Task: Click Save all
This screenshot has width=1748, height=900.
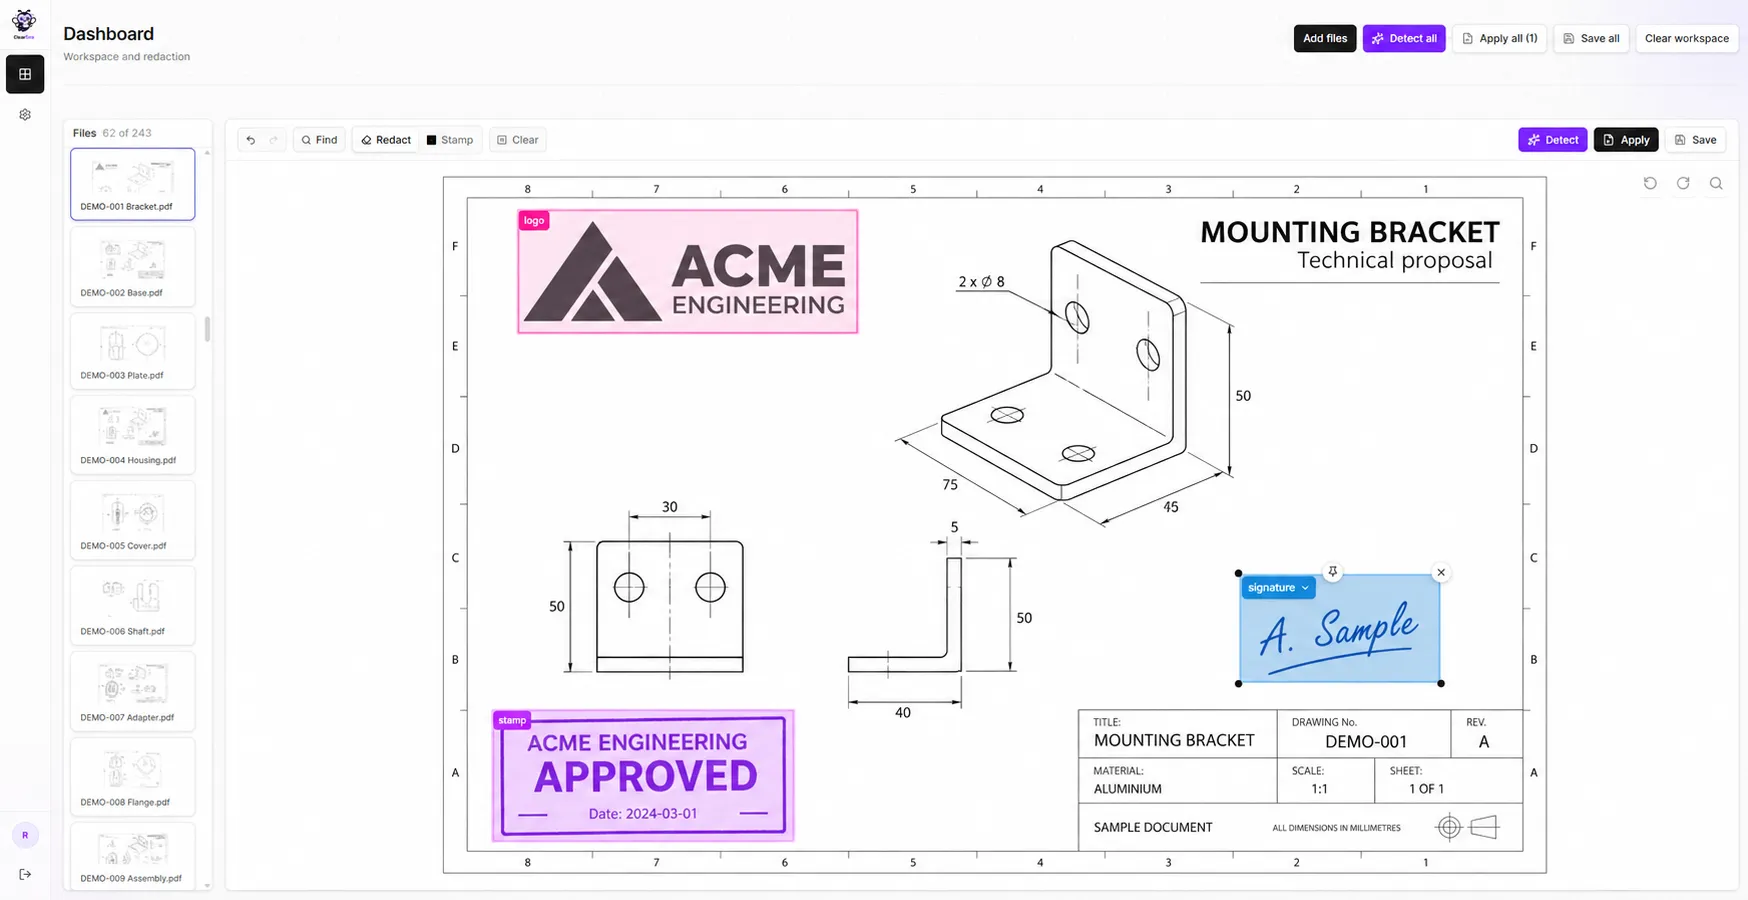Action: pyautogui.click(x=1592, y=38)
